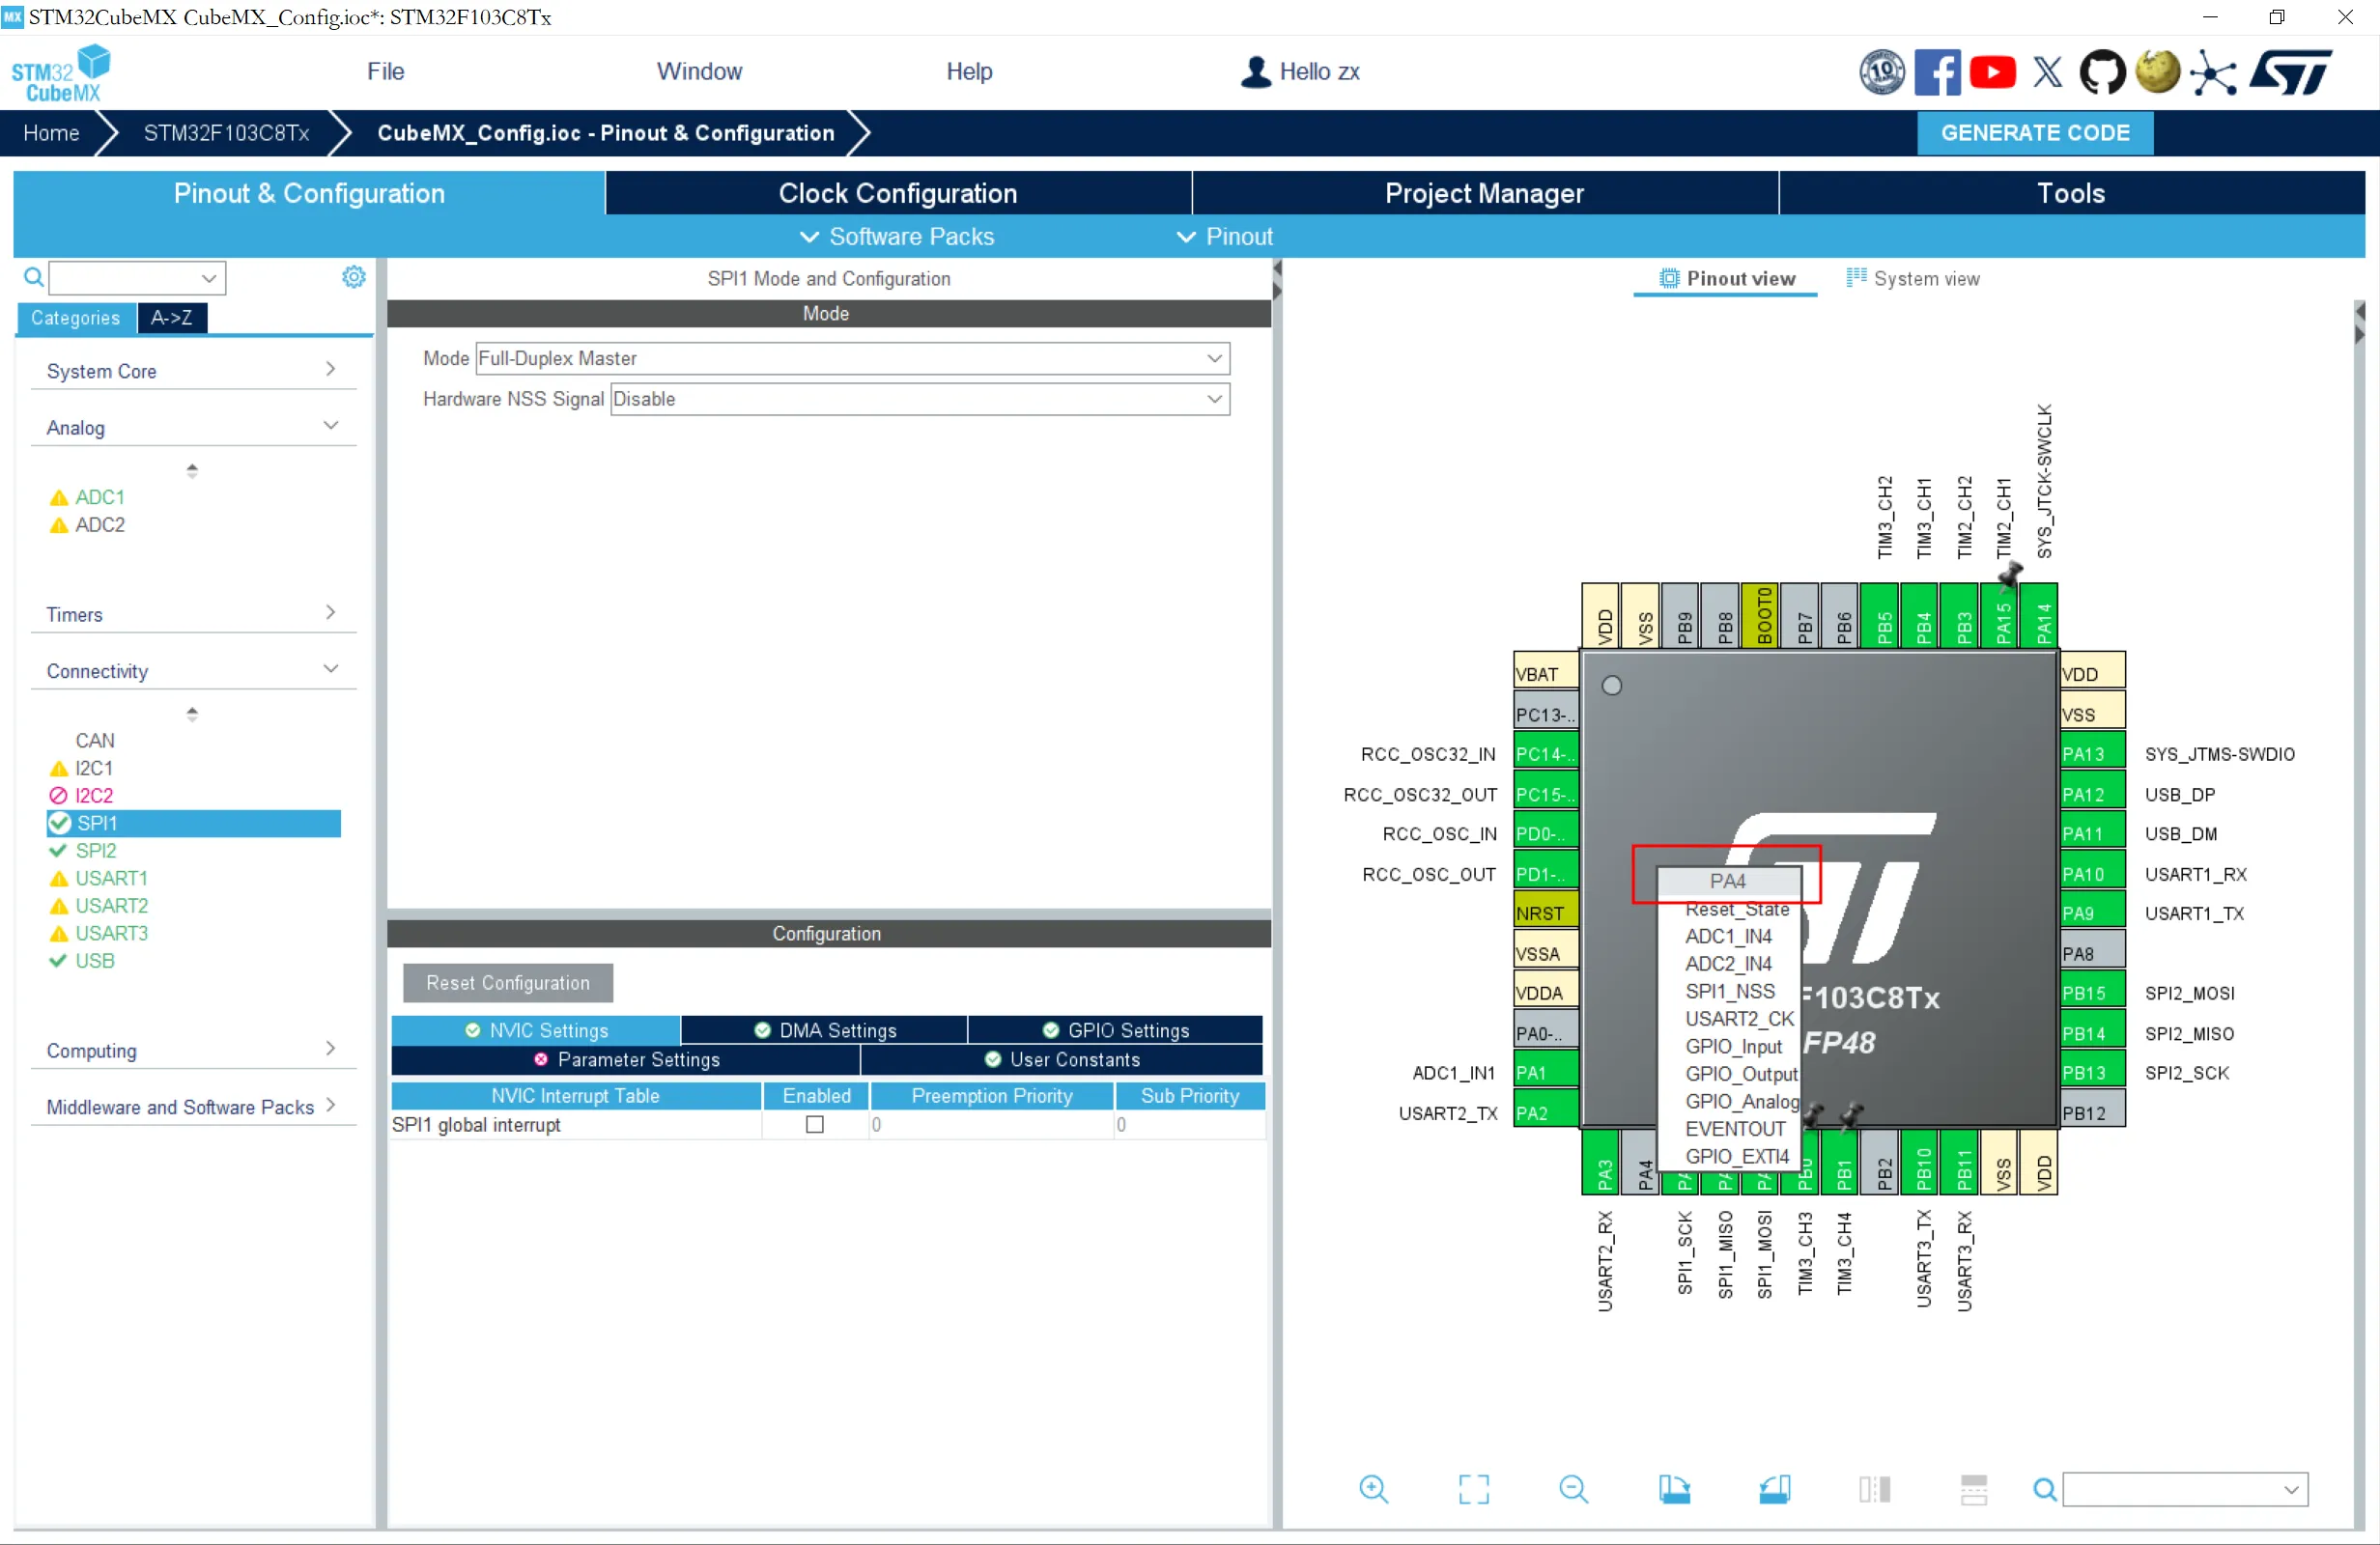Open the GitHub icon in the header
The height and width of the screenshot is (1545, 2380).
(2102, 72)
